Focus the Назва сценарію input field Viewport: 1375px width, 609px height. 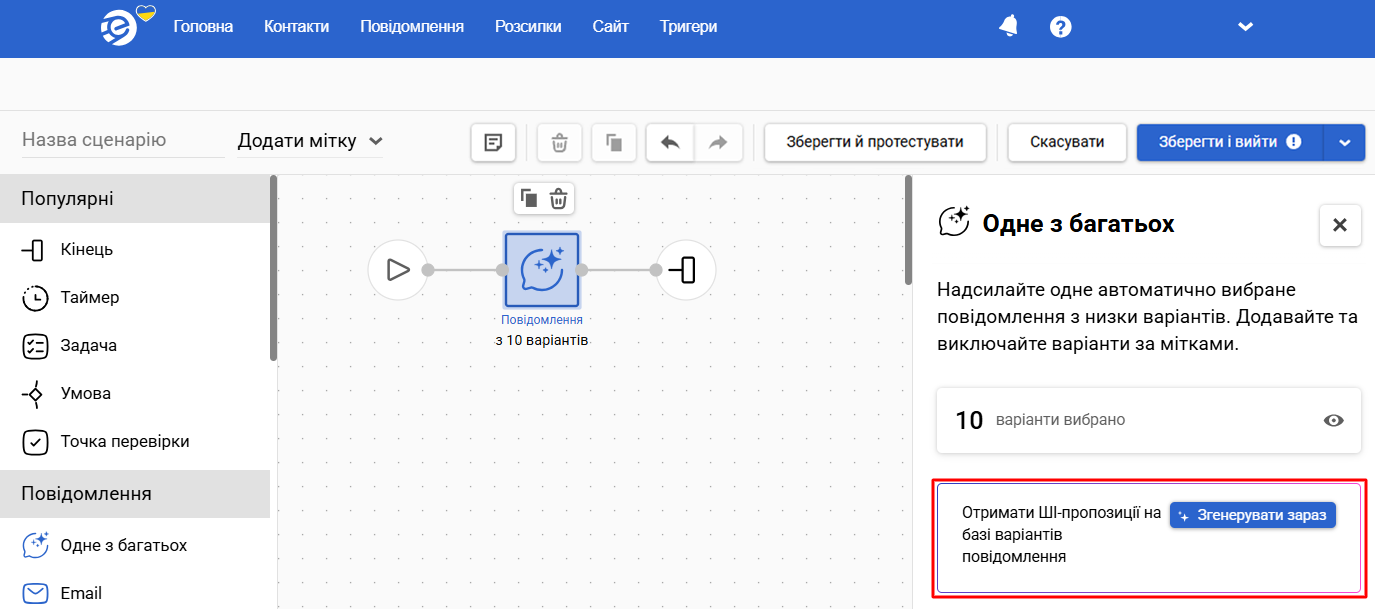pyautogui.click(x=123, y=140)
